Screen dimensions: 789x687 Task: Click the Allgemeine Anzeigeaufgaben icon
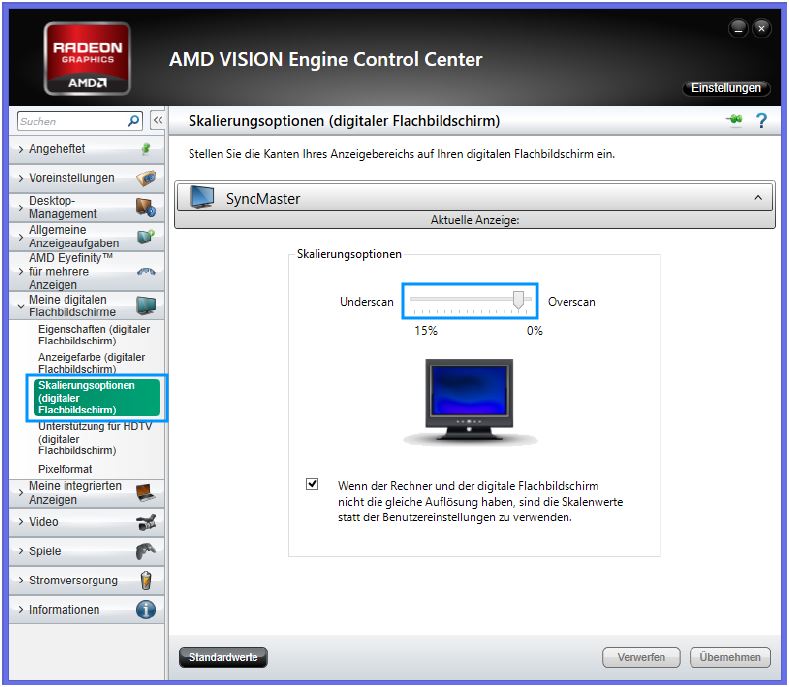click(x=146, y=236)
